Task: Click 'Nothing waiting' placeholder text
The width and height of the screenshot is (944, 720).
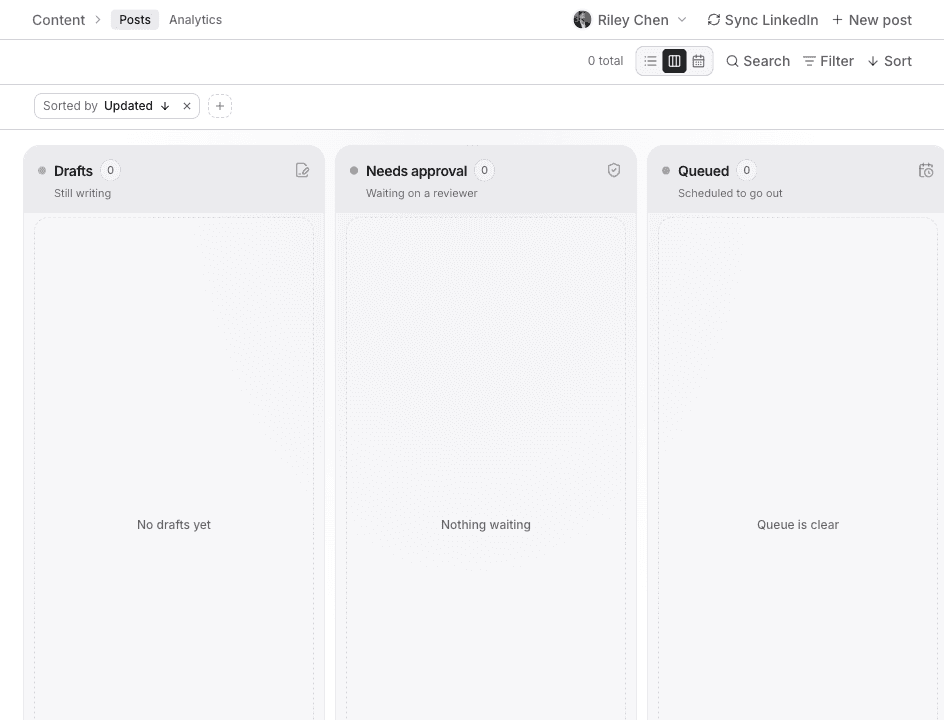Action: click(486, 525)
